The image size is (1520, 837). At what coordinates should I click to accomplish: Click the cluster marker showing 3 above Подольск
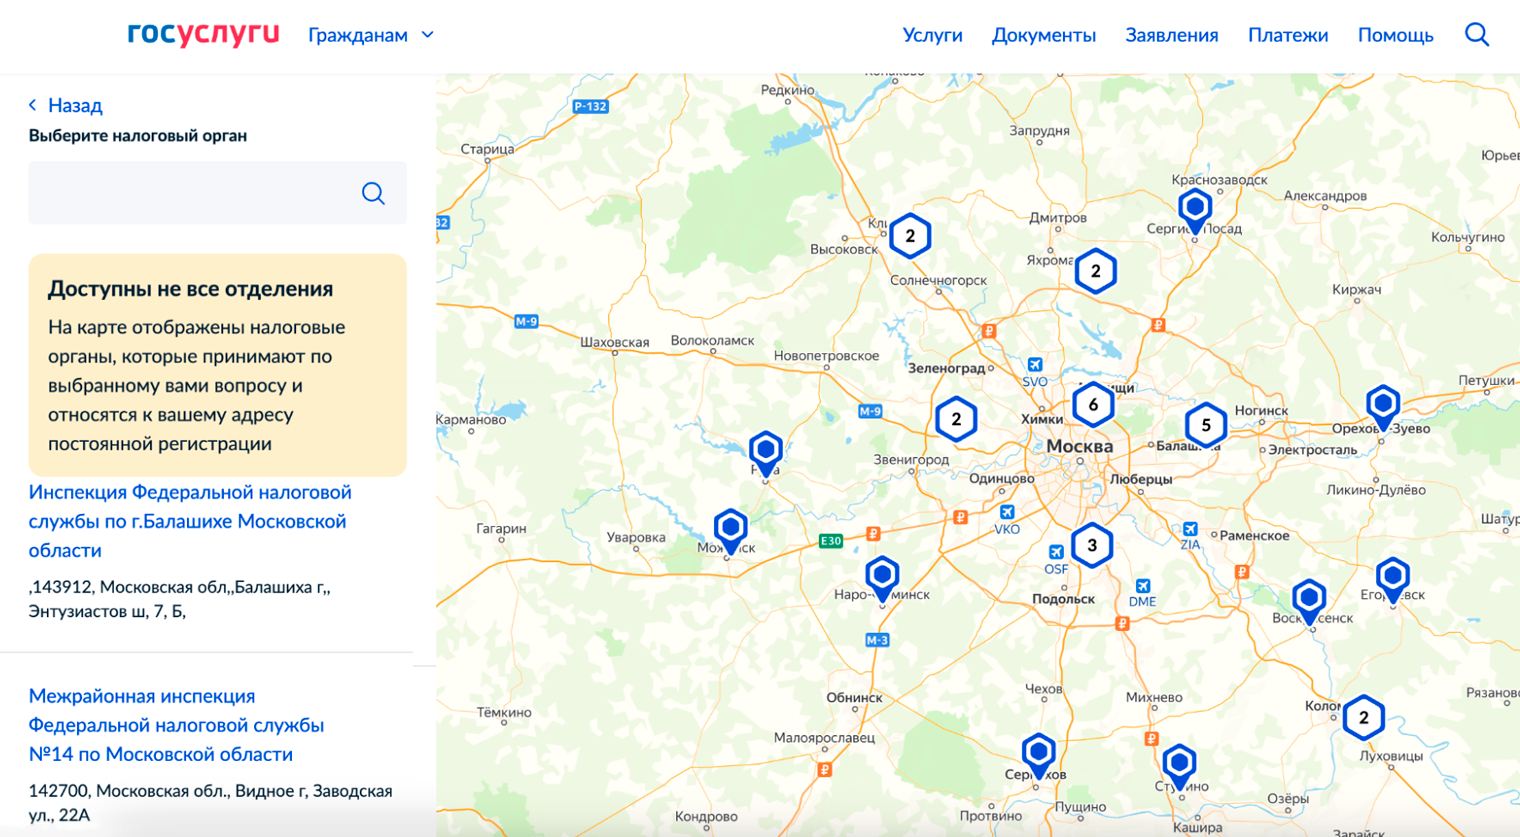[x=1091, y=545]
